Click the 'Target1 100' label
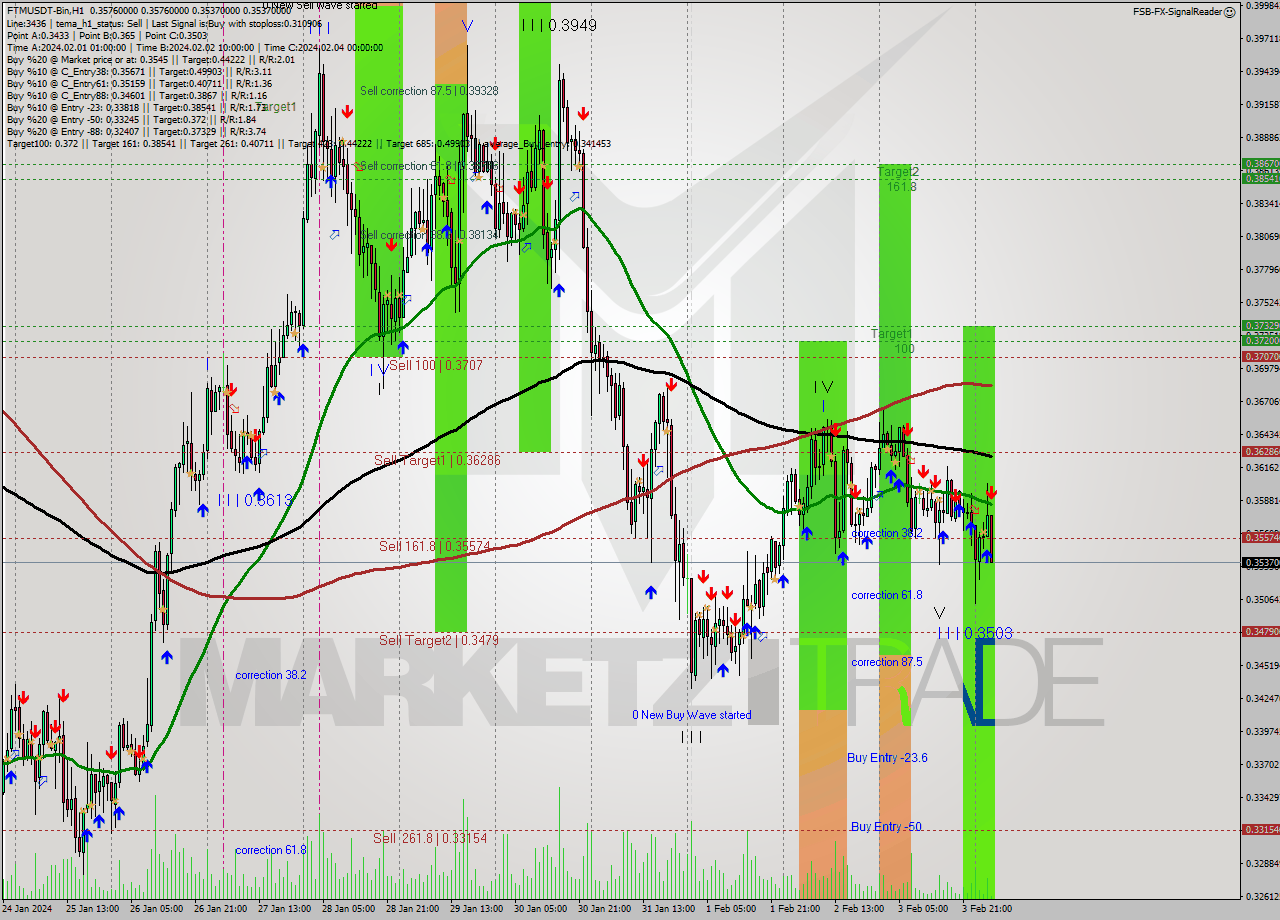This screenshot has height=920, width=1280. point(891,341)
